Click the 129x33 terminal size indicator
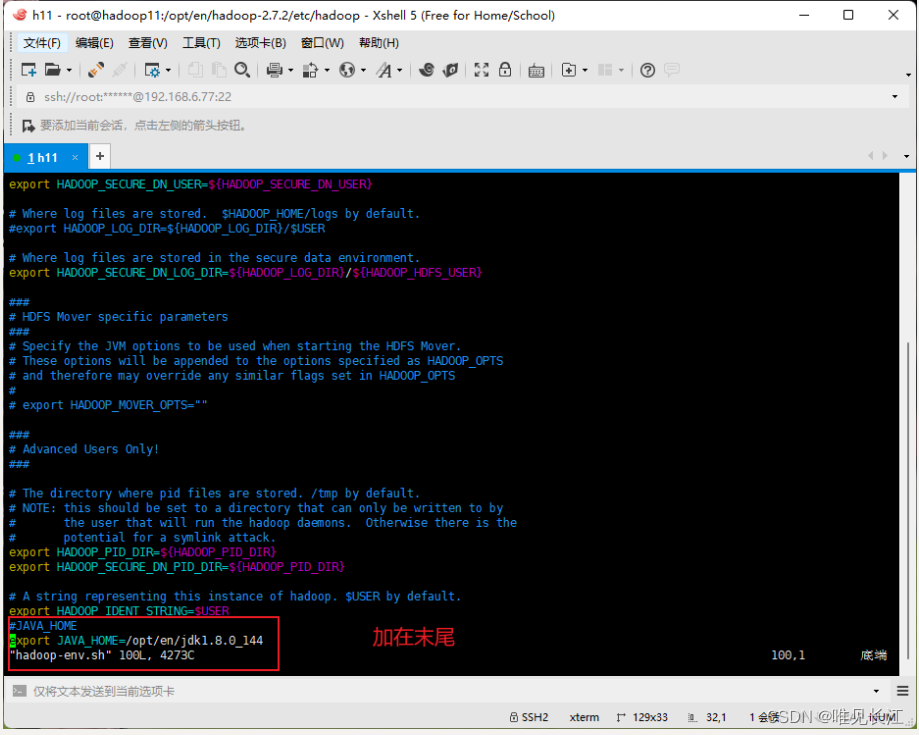This screenshot has height=735, width=919. tap(642, 717)
